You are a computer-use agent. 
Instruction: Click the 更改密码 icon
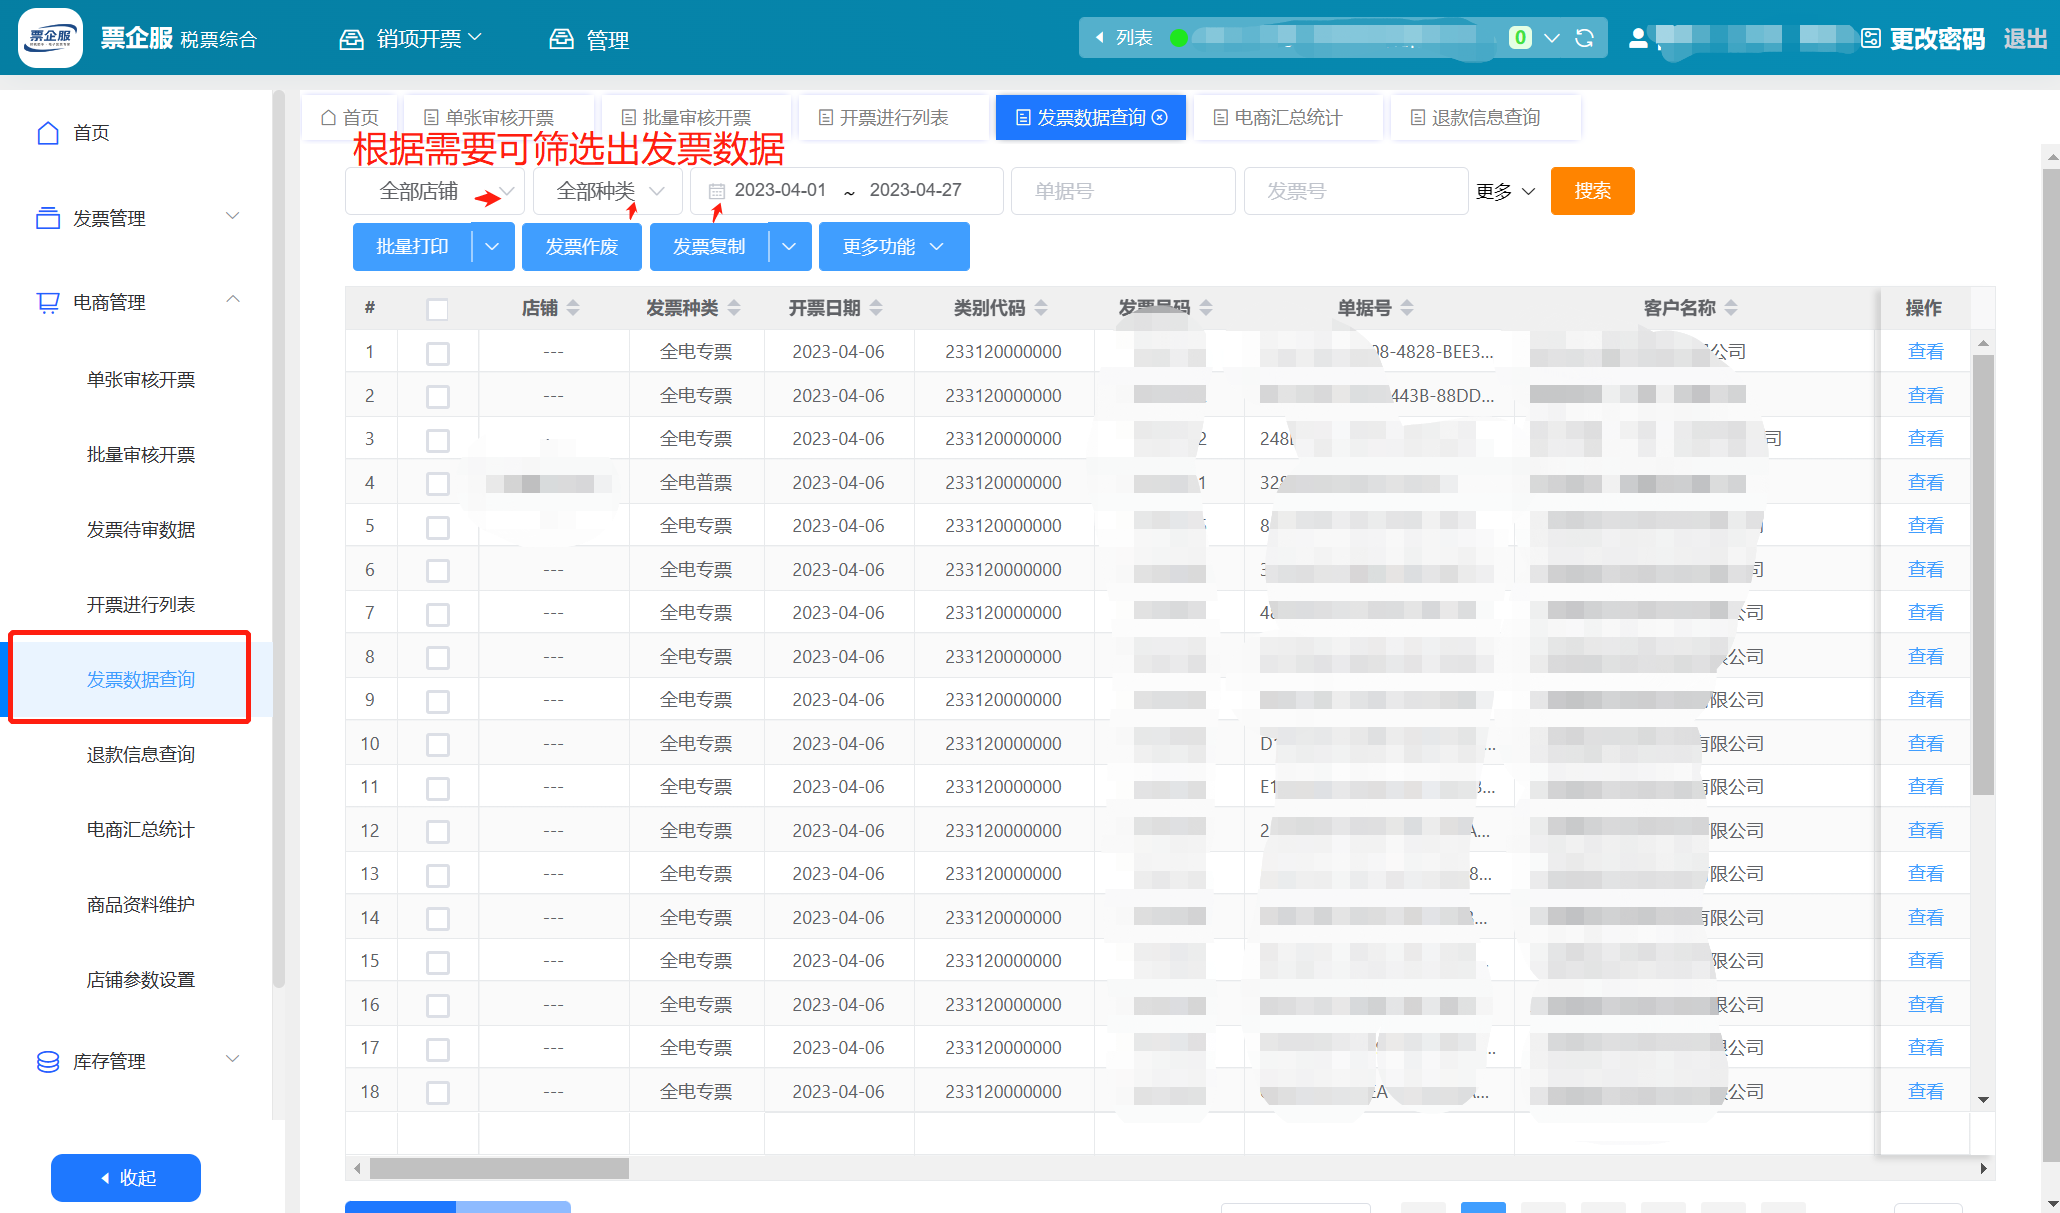[x=1870, y=38]
